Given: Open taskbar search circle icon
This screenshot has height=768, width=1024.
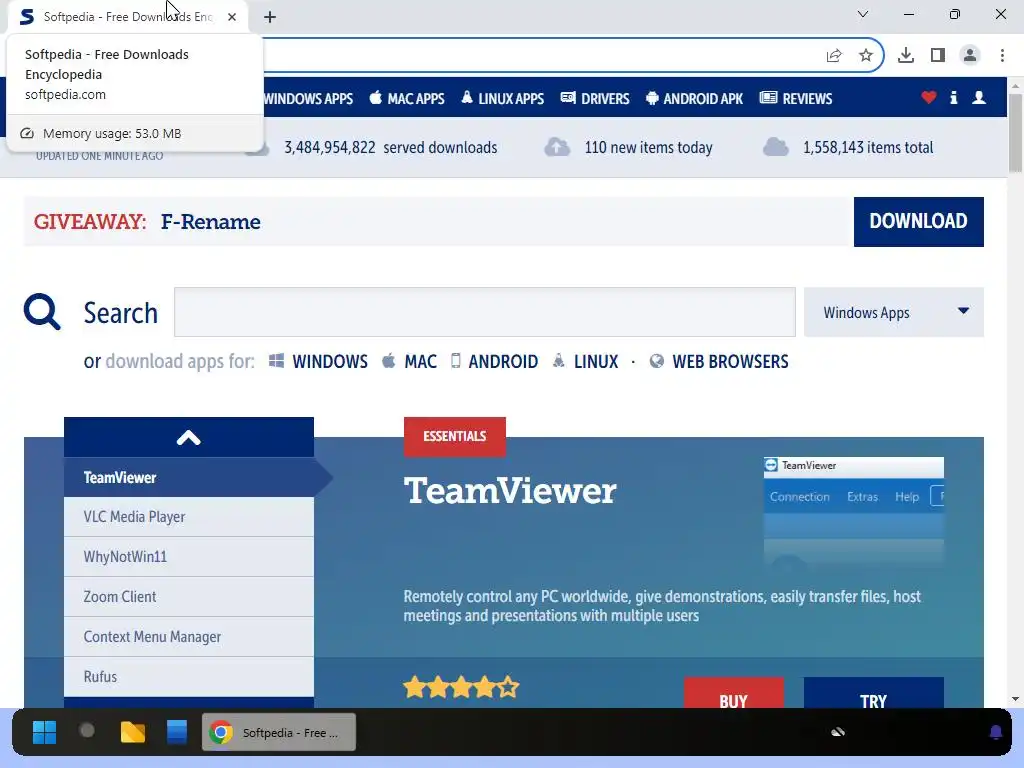Looking at the screenshot, I should click(x=87, y=731).
